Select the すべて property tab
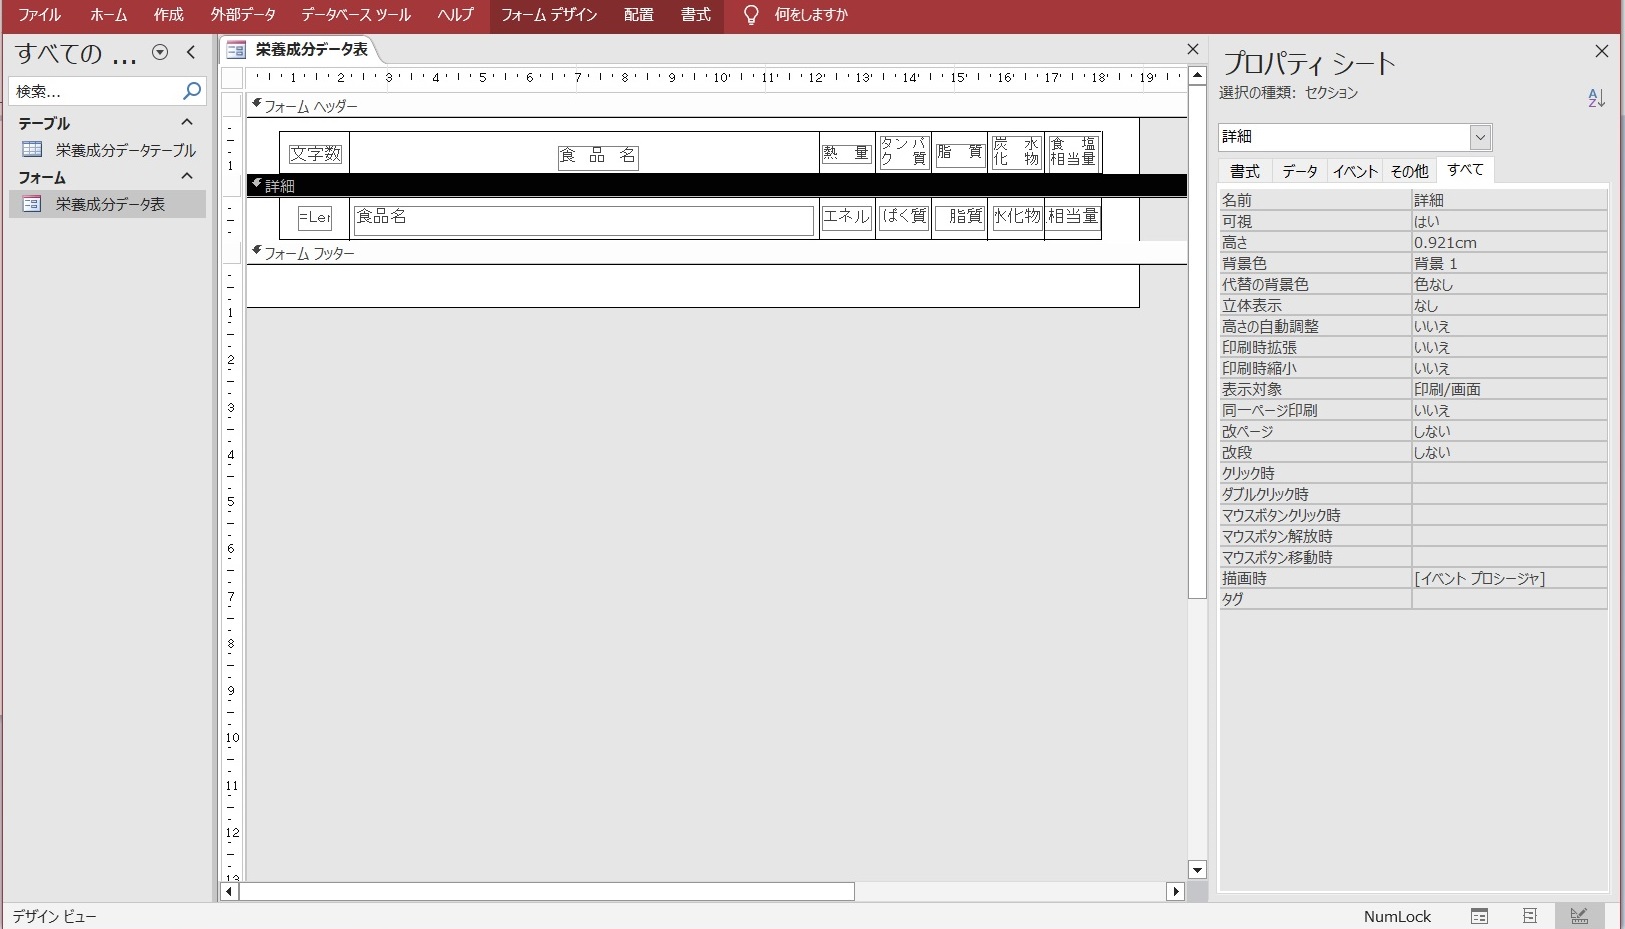 [x=1466, y=170]
